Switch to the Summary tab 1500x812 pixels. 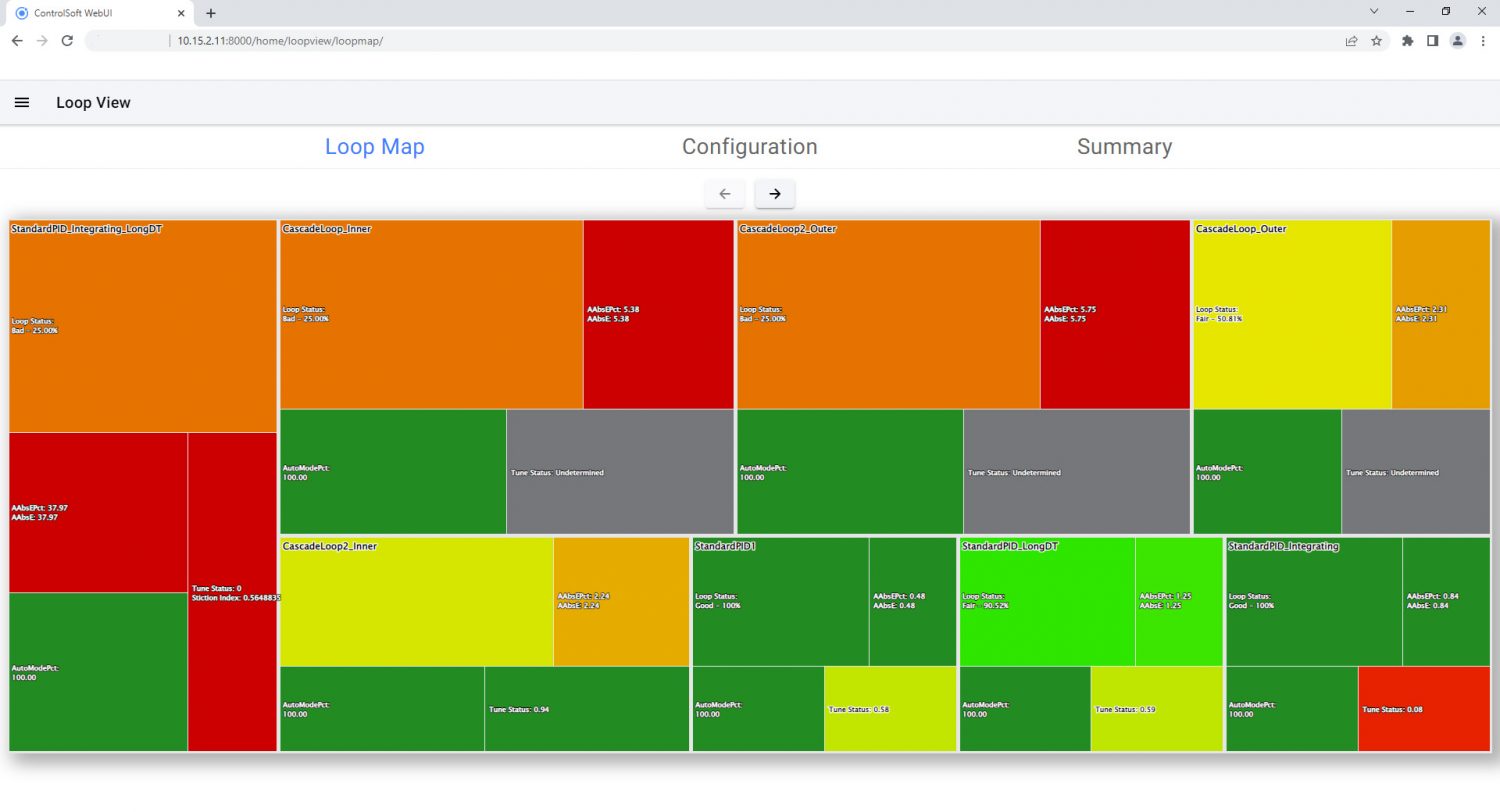point(1124,146)
